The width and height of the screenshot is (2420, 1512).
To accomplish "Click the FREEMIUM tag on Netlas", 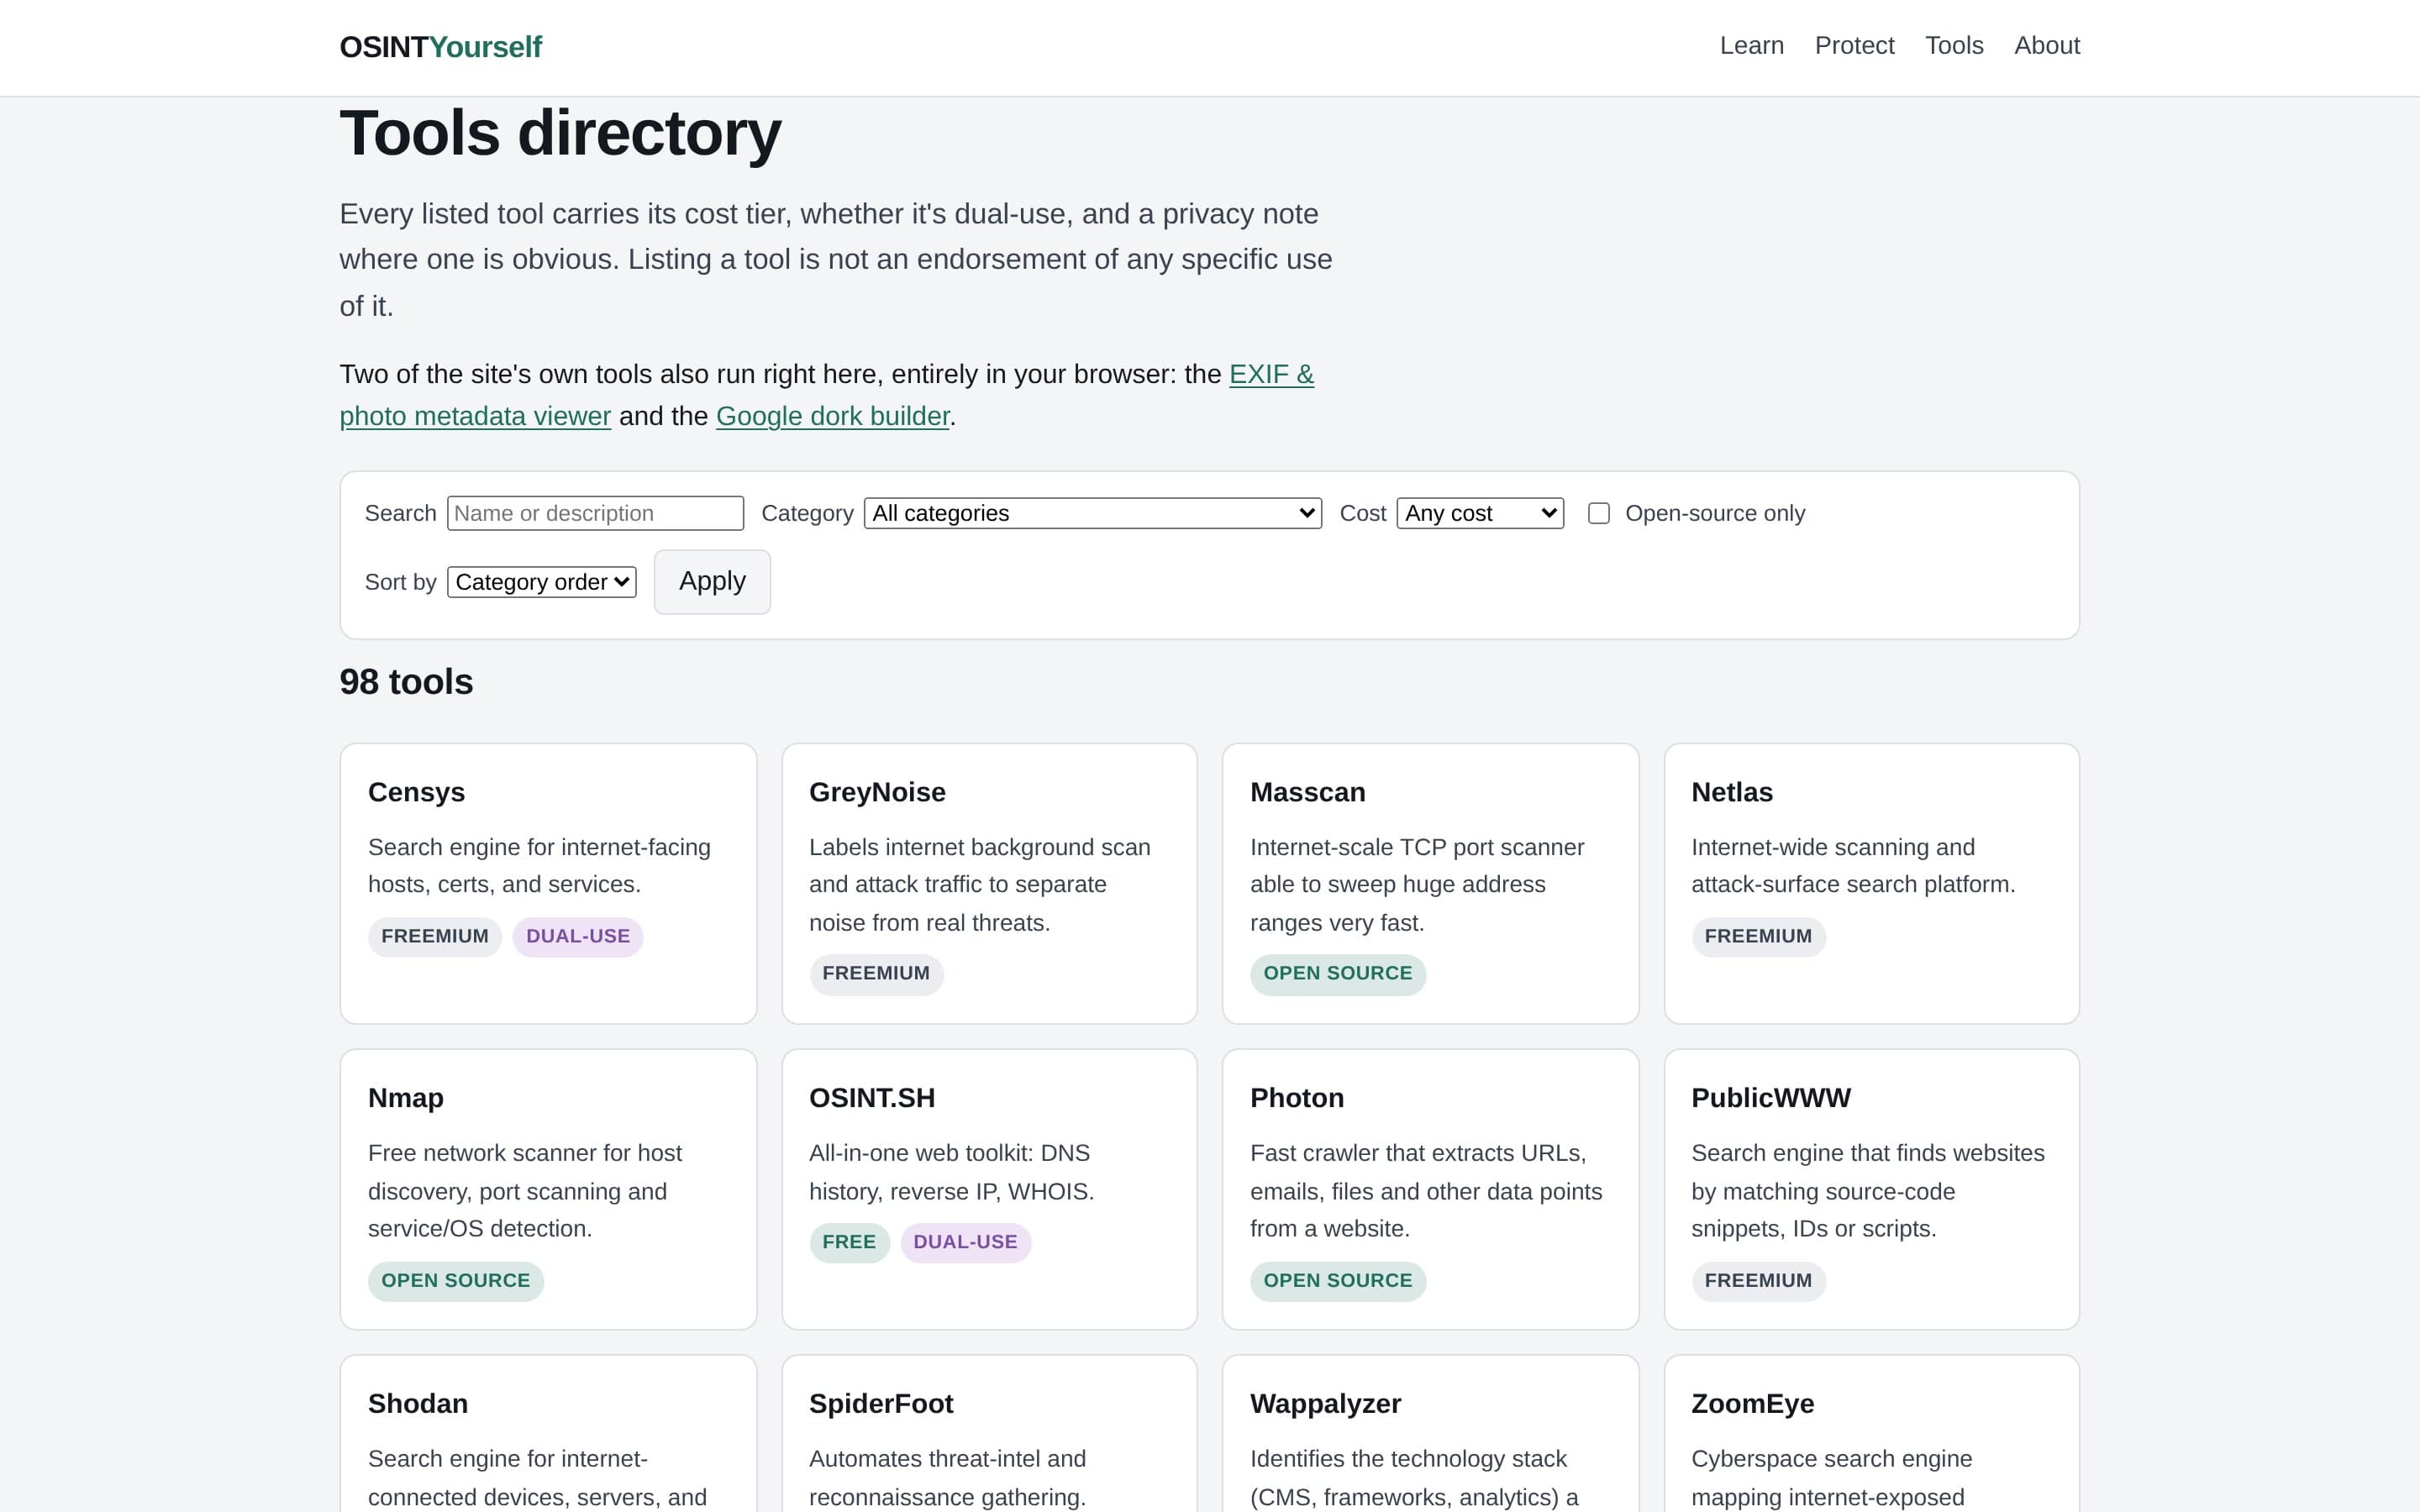I will coord(1758,937).
